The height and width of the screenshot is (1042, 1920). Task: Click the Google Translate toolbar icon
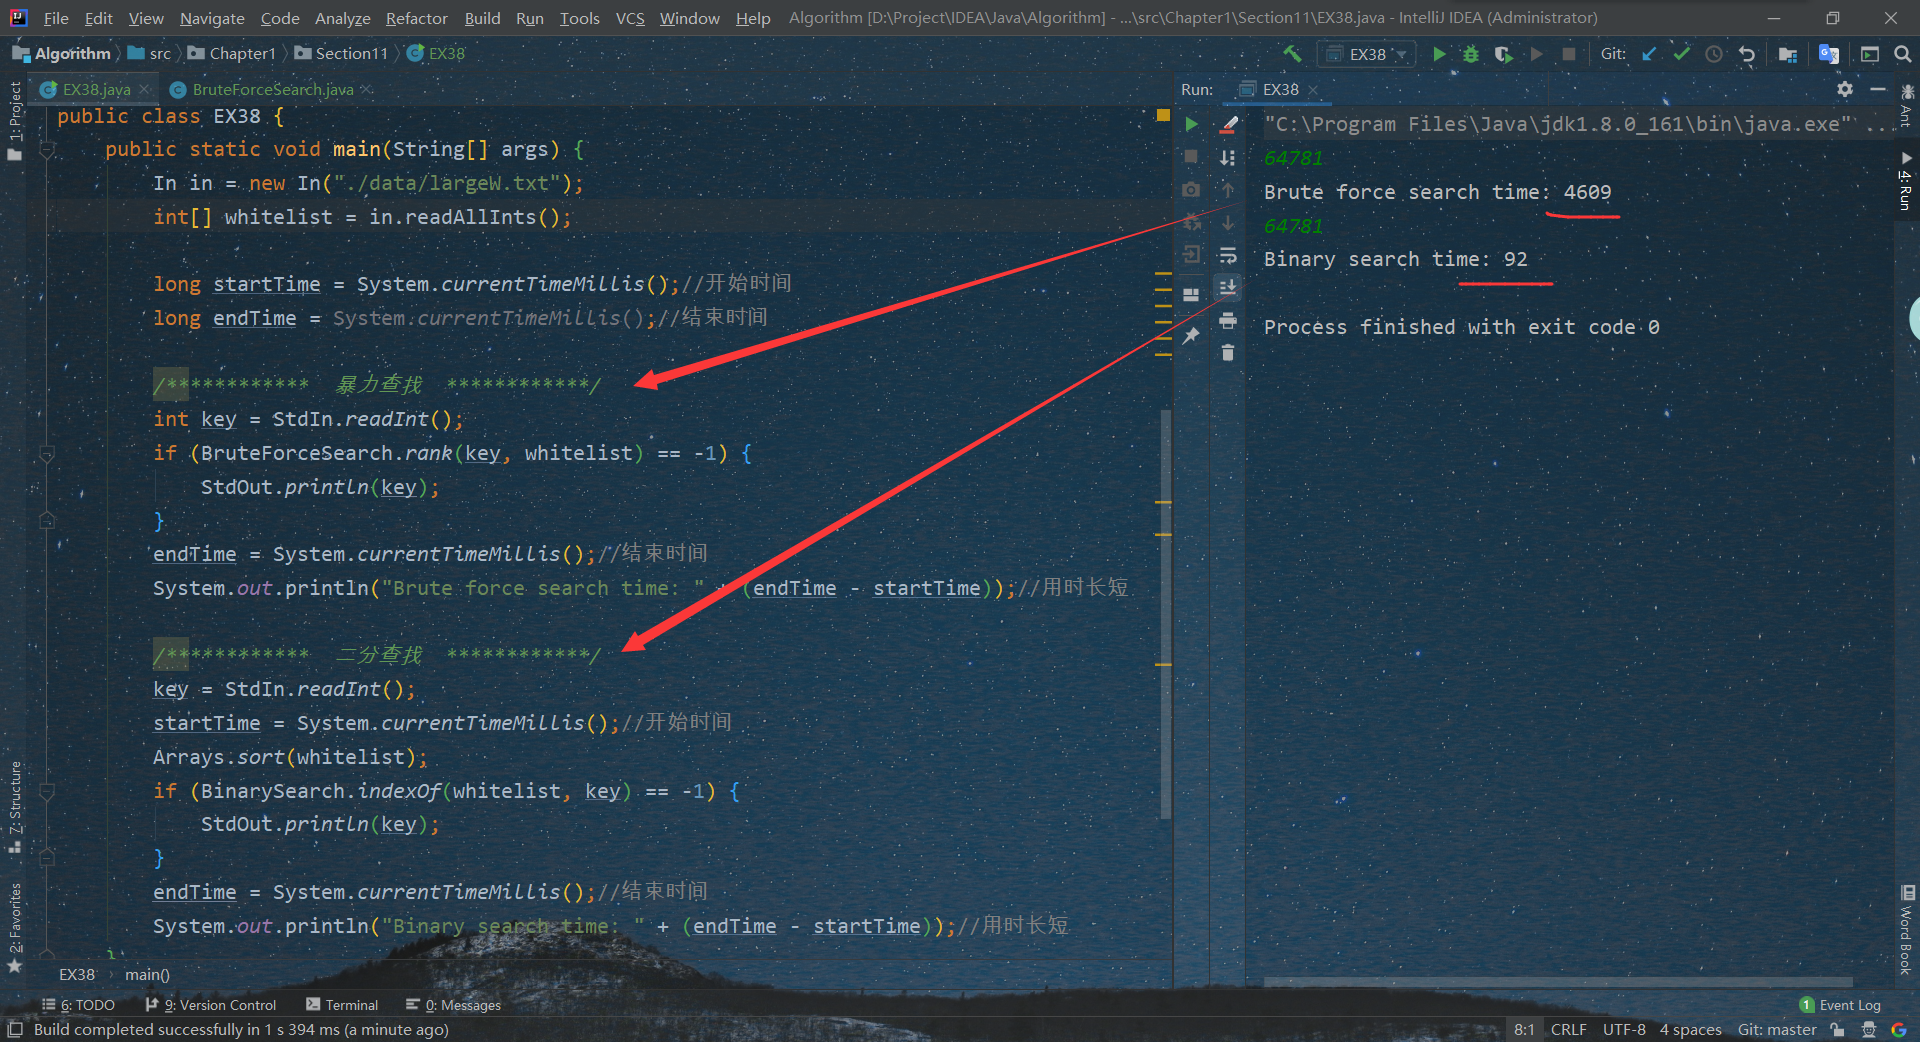coord(1829,54)
